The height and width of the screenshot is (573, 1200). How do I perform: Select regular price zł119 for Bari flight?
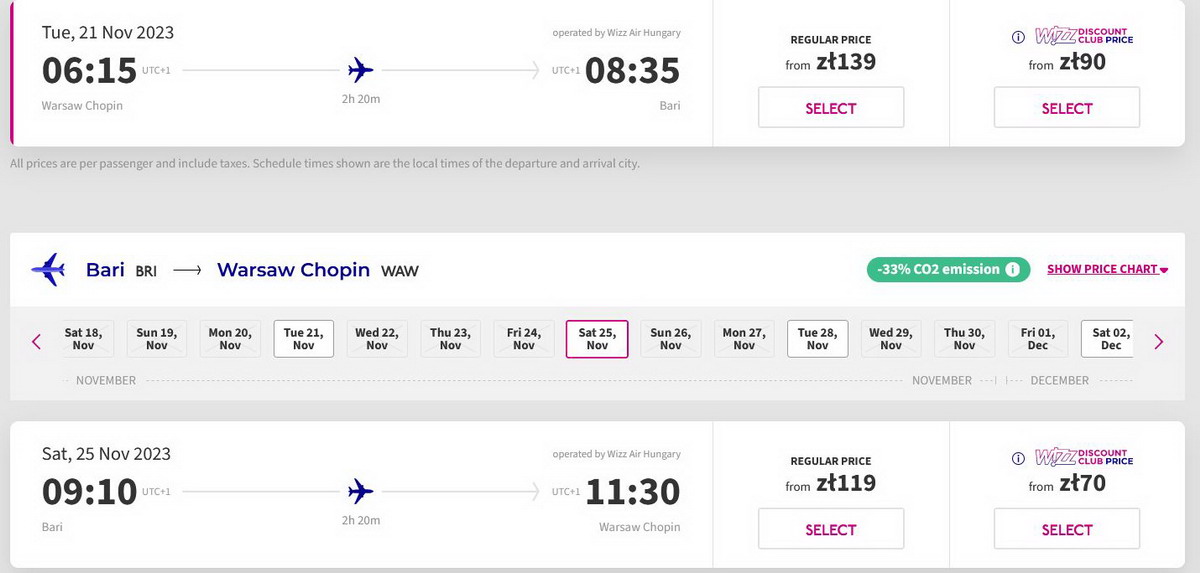click(x=831, y=529)
